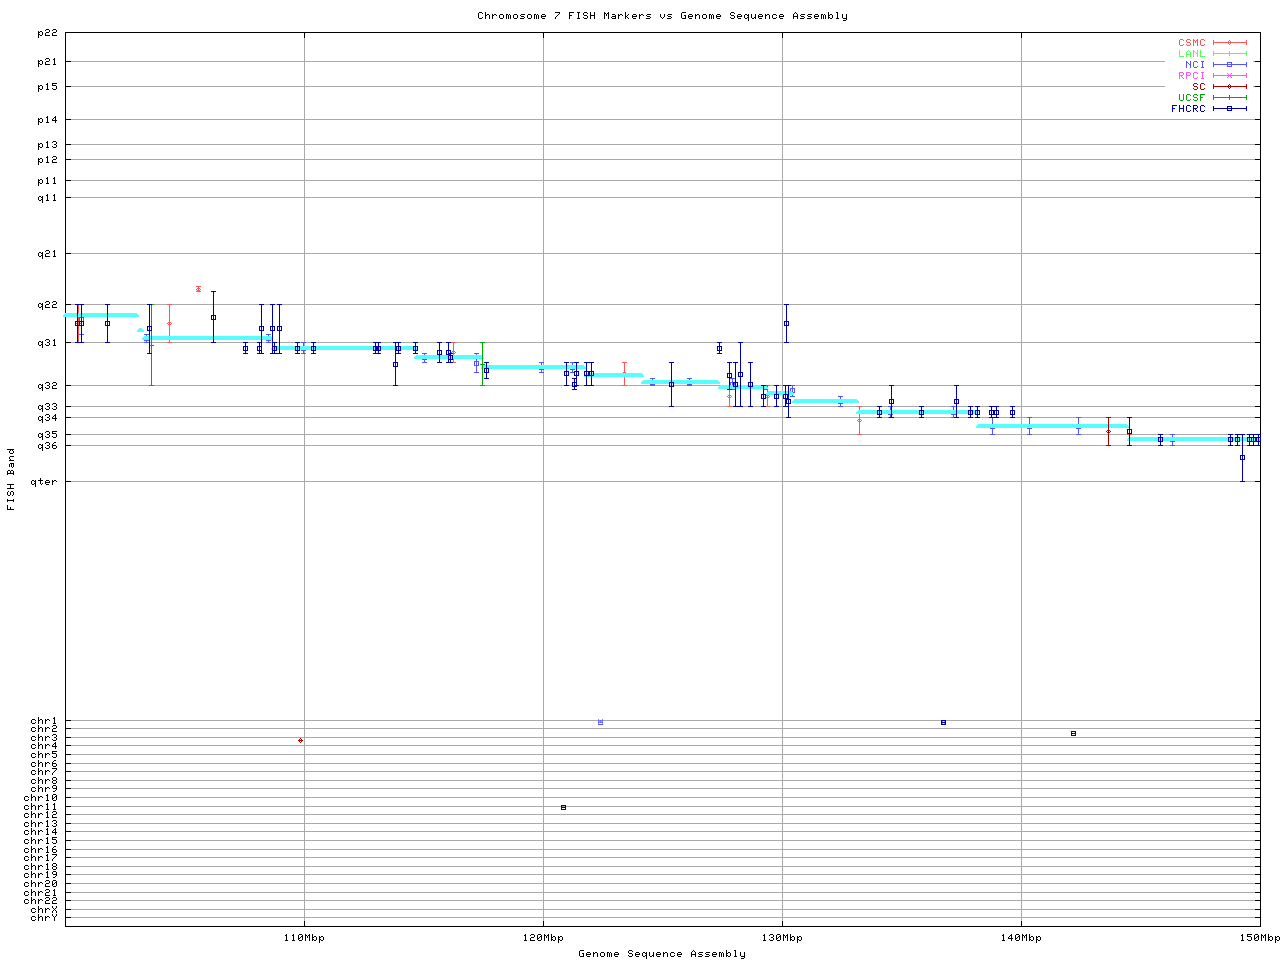Click the black square marker on the chr11 row

point(563,807)
